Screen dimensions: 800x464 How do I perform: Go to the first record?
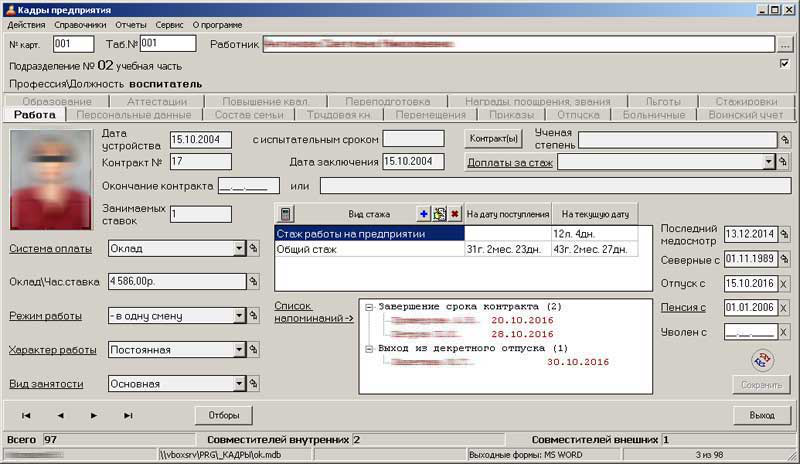pos(26,416)
